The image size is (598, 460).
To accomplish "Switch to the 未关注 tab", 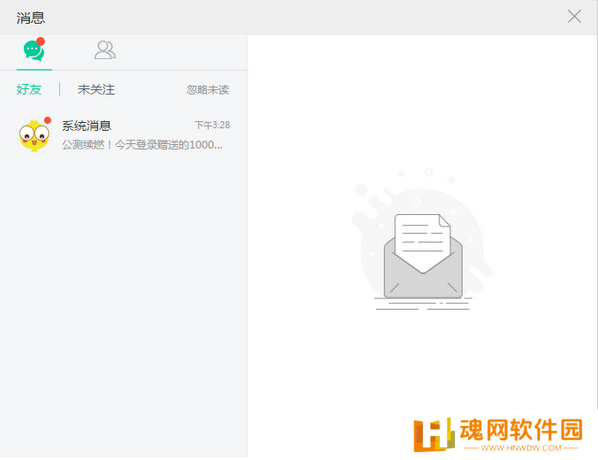I will 96,90.
